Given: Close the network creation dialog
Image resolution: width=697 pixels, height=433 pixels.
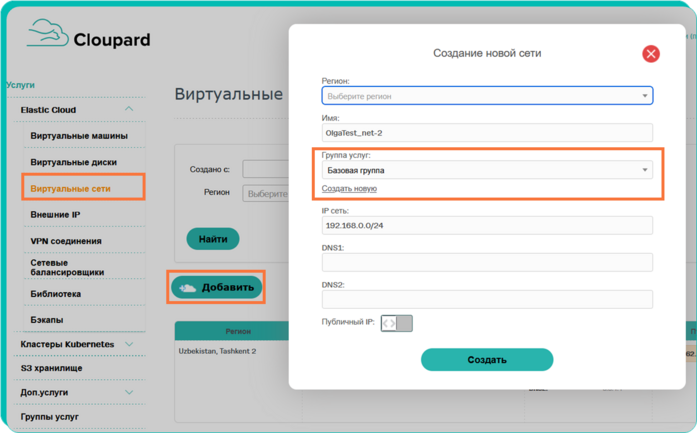Looking at the screenshot, I should click(x=651, y=54).
